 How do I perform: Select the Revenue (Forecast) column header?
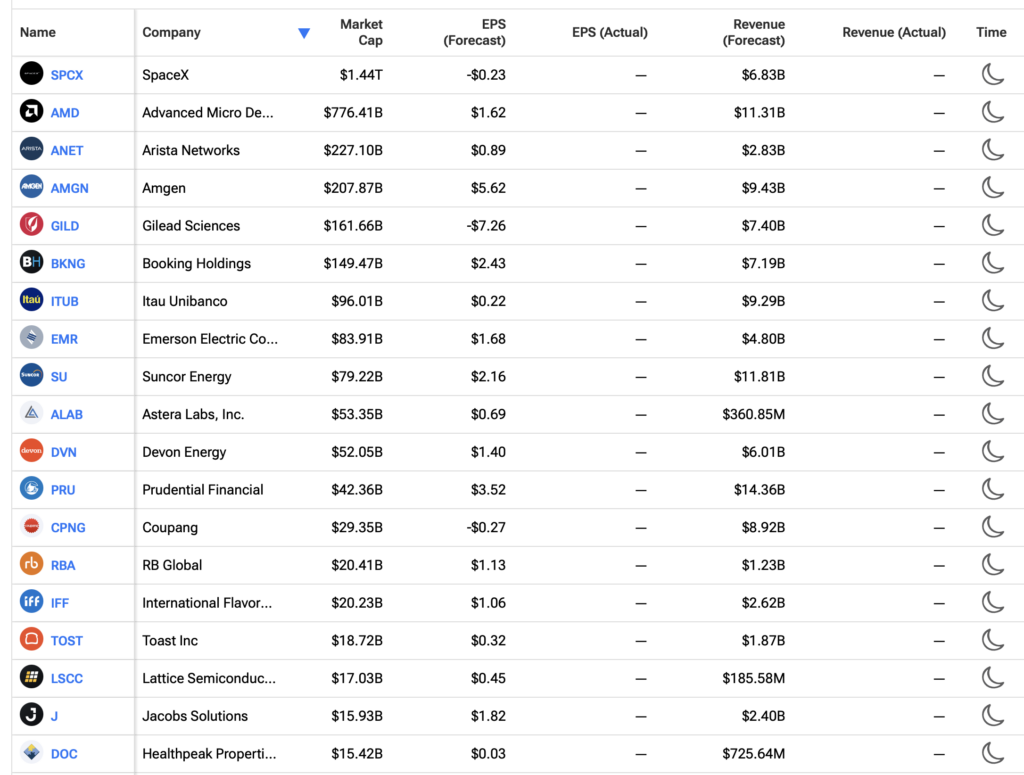tap(753, 32)
